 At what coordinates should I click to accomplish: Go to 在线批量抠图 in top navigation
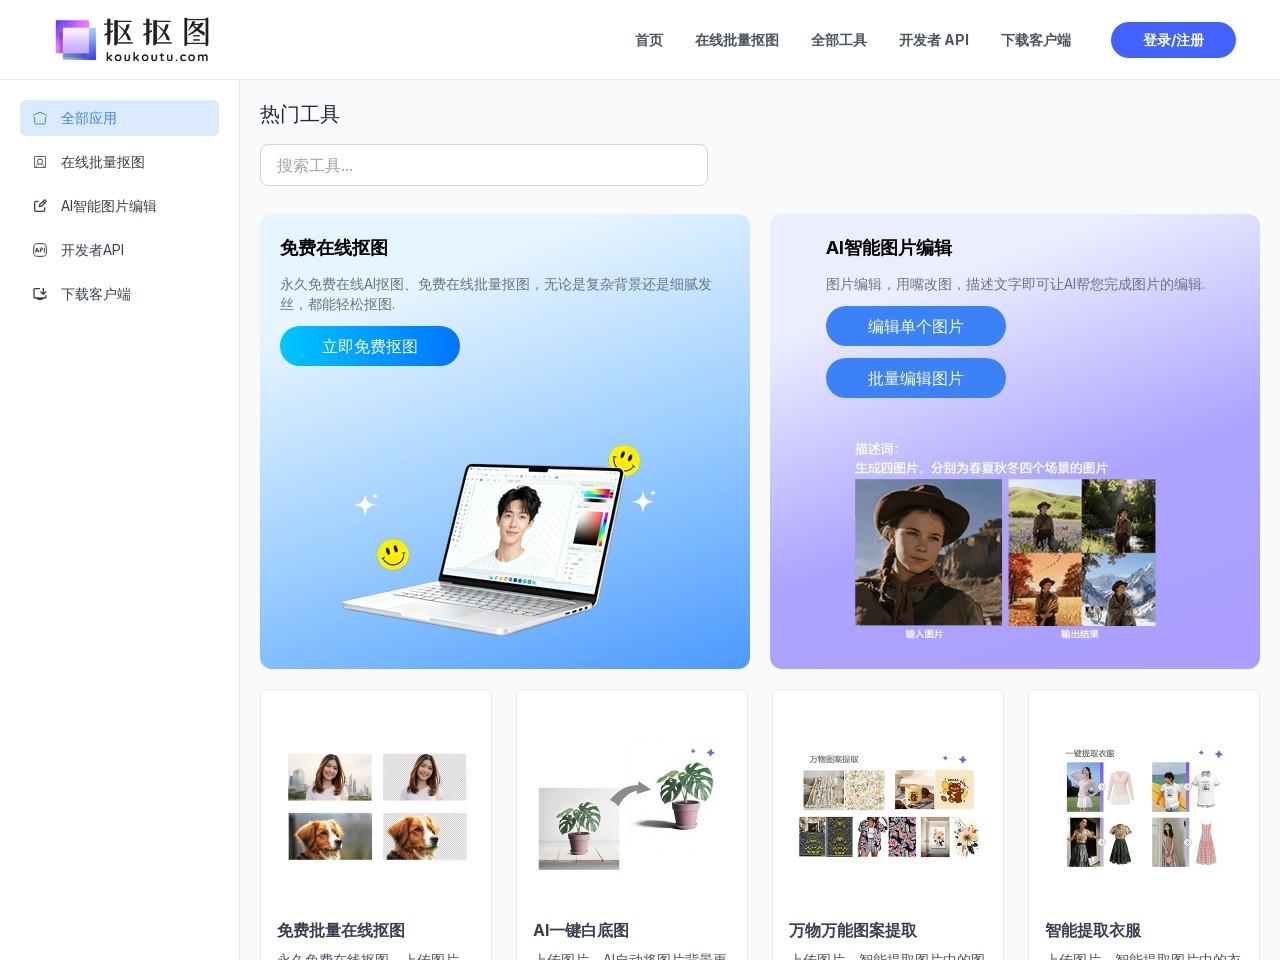click(736, 40)
